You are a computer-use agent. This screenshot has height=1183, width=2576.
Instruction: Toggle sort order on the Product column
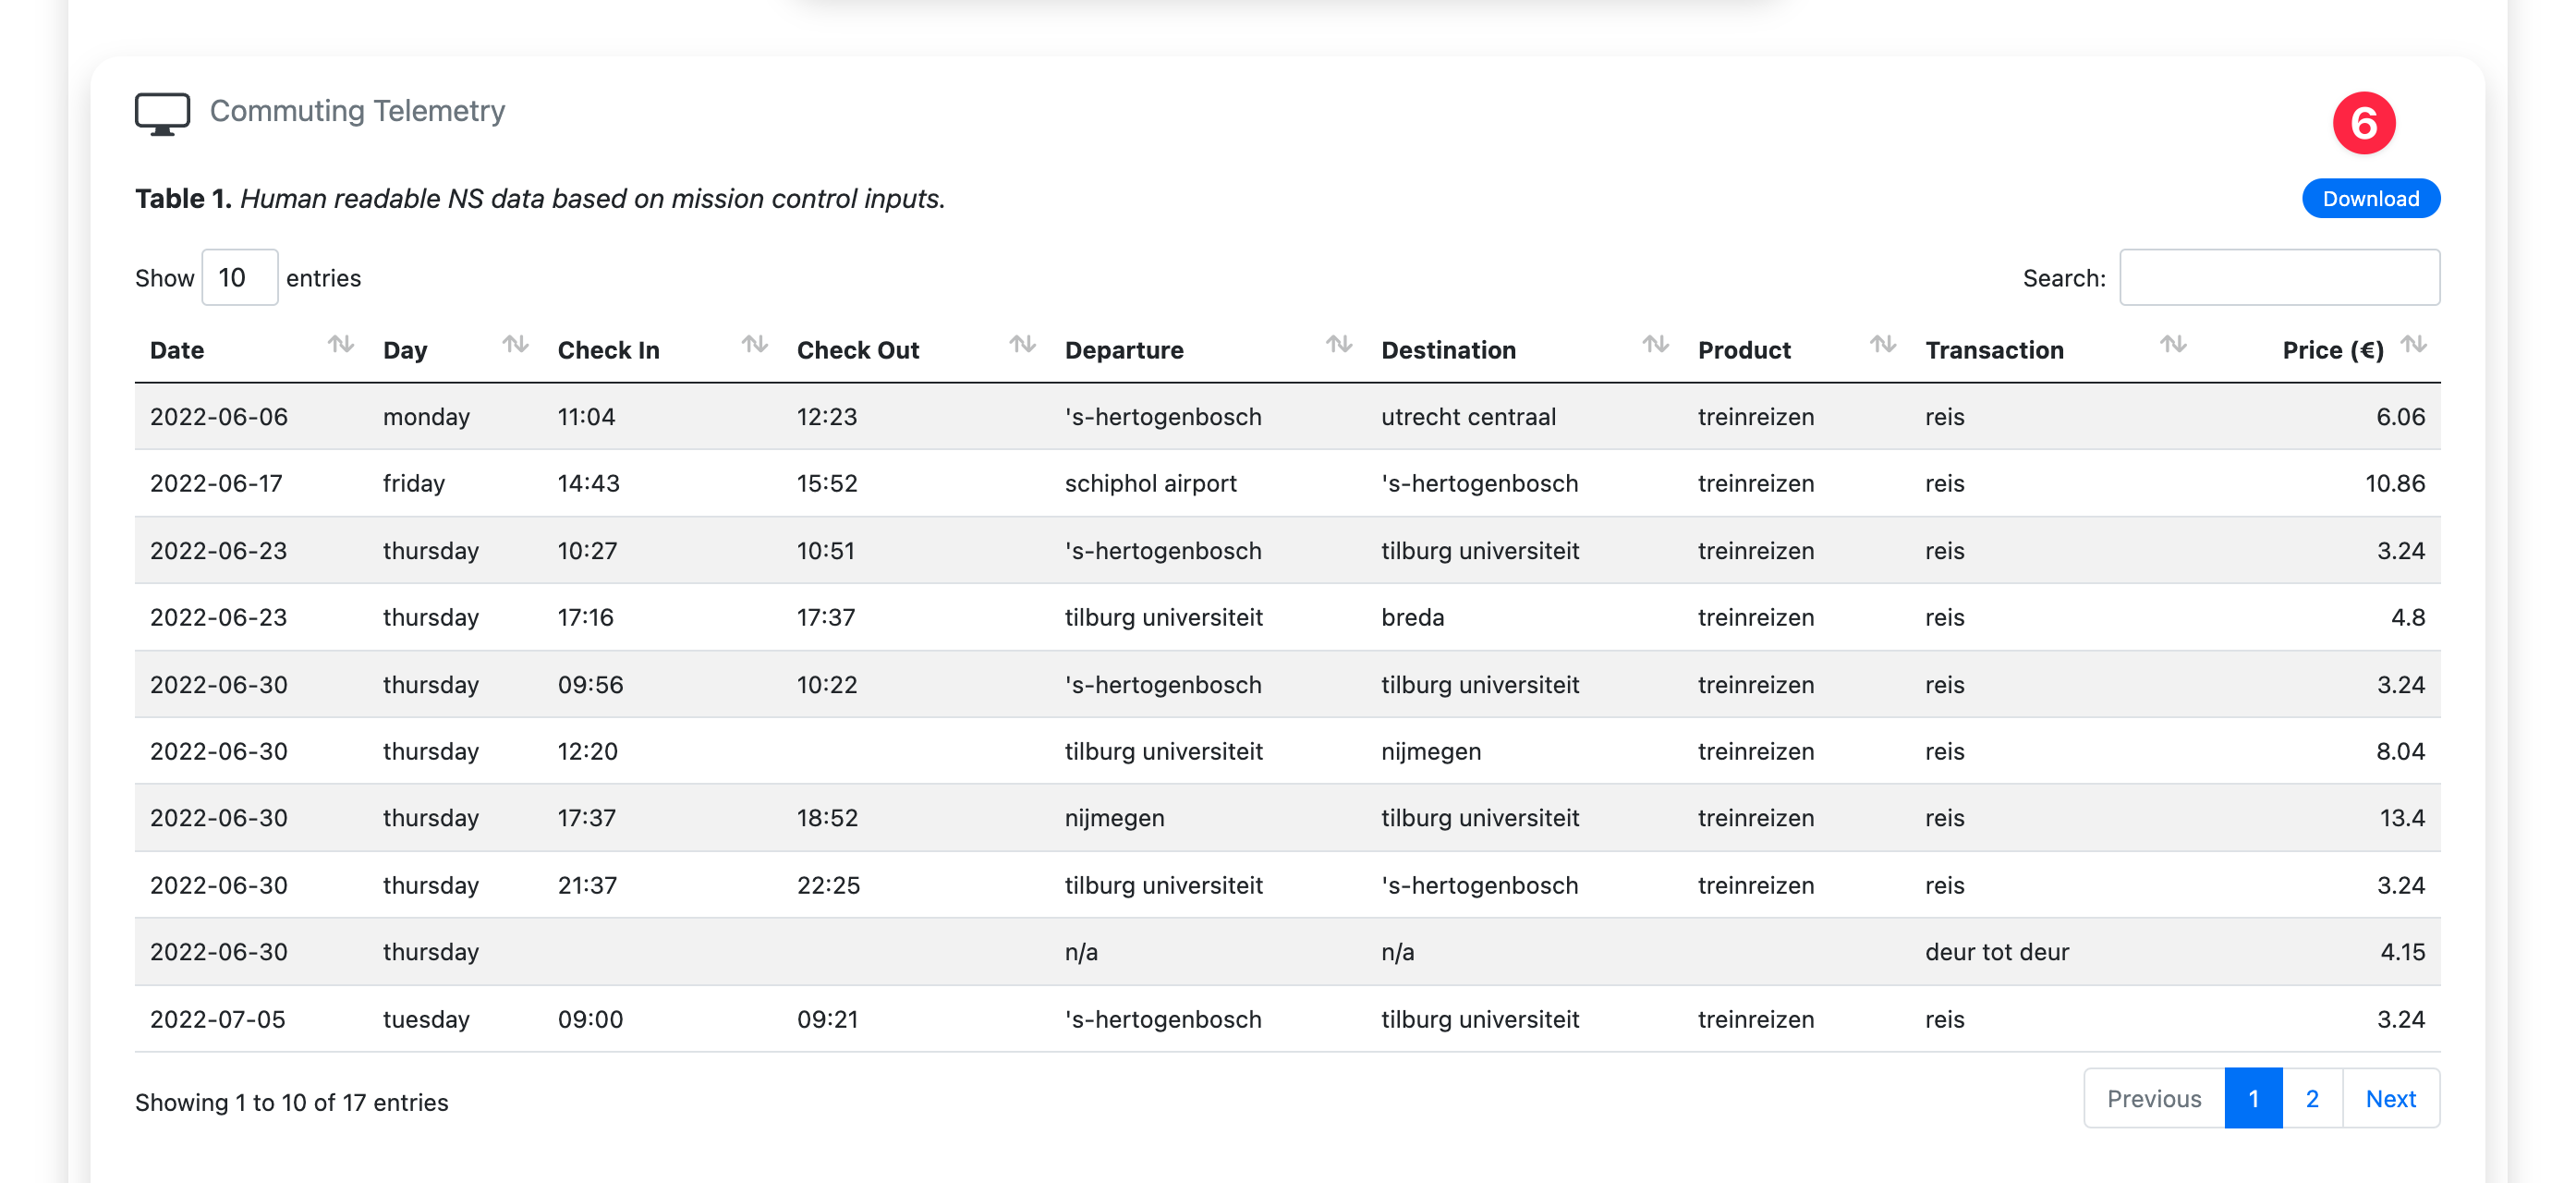point(1884,346)
